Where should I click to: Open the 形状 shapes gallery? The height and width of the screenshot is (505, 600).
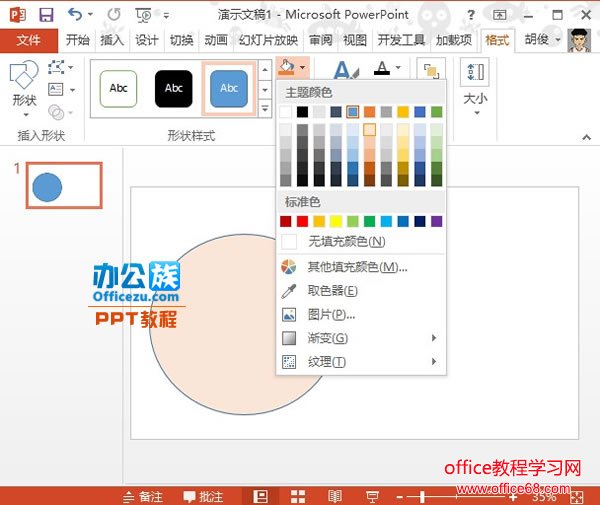(x=24, y=88)
